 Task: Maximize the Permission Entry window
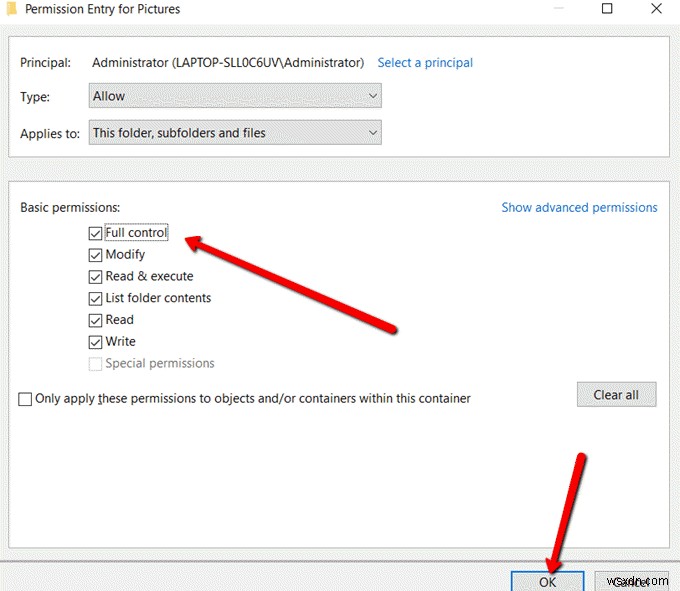(607, 8)
